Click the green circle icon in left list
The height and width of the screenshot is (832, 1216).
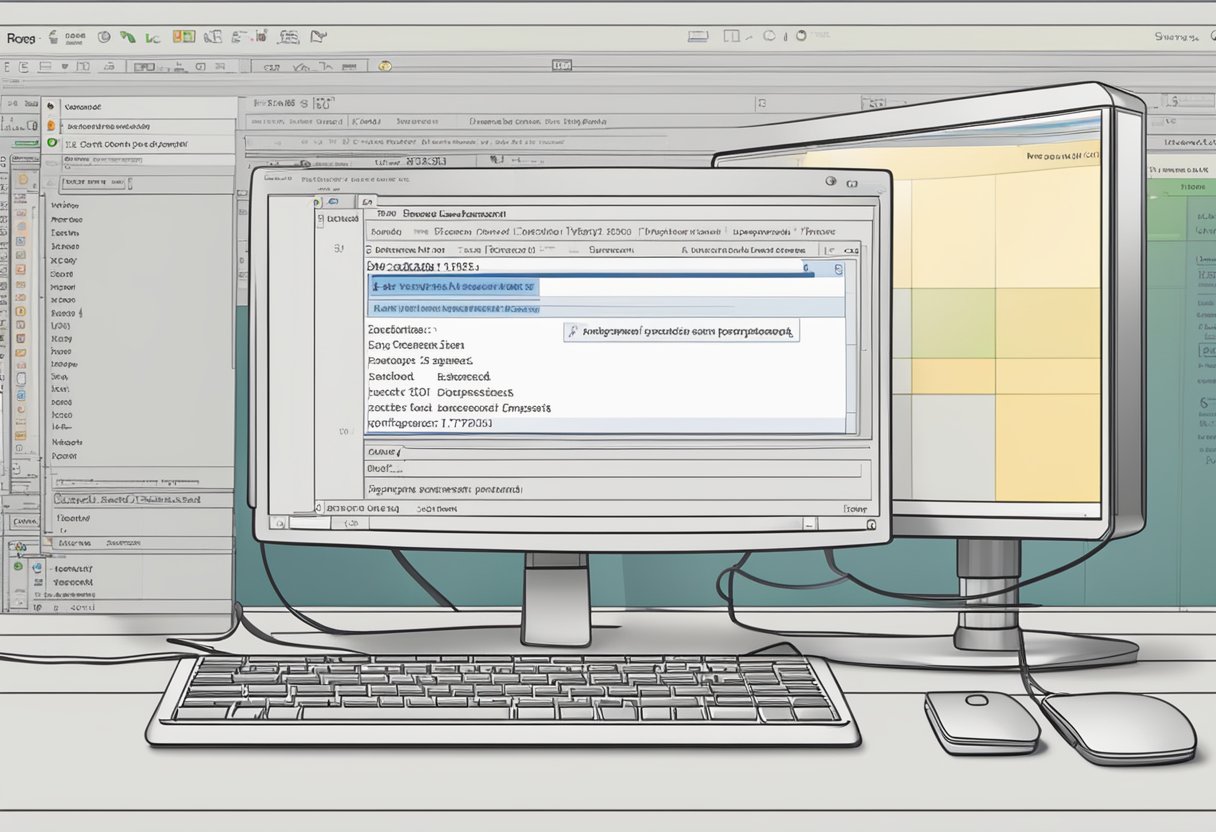(x=51, y=143)
